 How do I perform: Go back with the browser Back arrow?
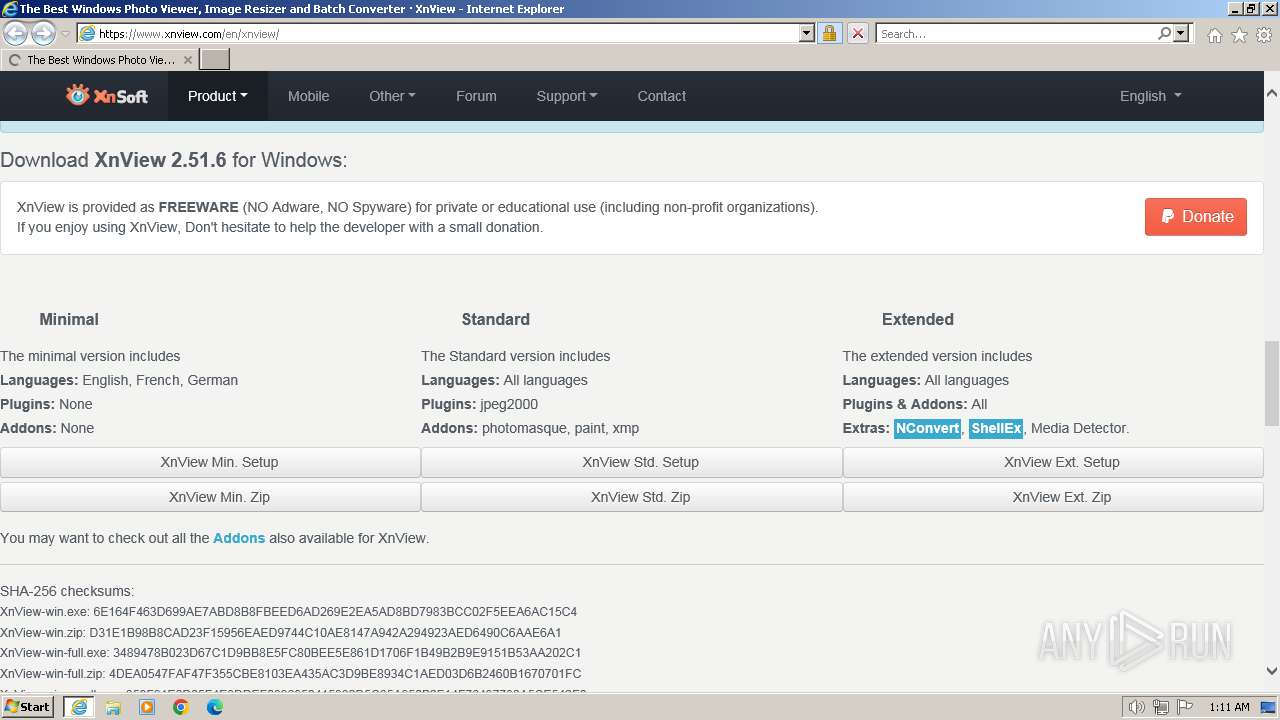(16, 33)
